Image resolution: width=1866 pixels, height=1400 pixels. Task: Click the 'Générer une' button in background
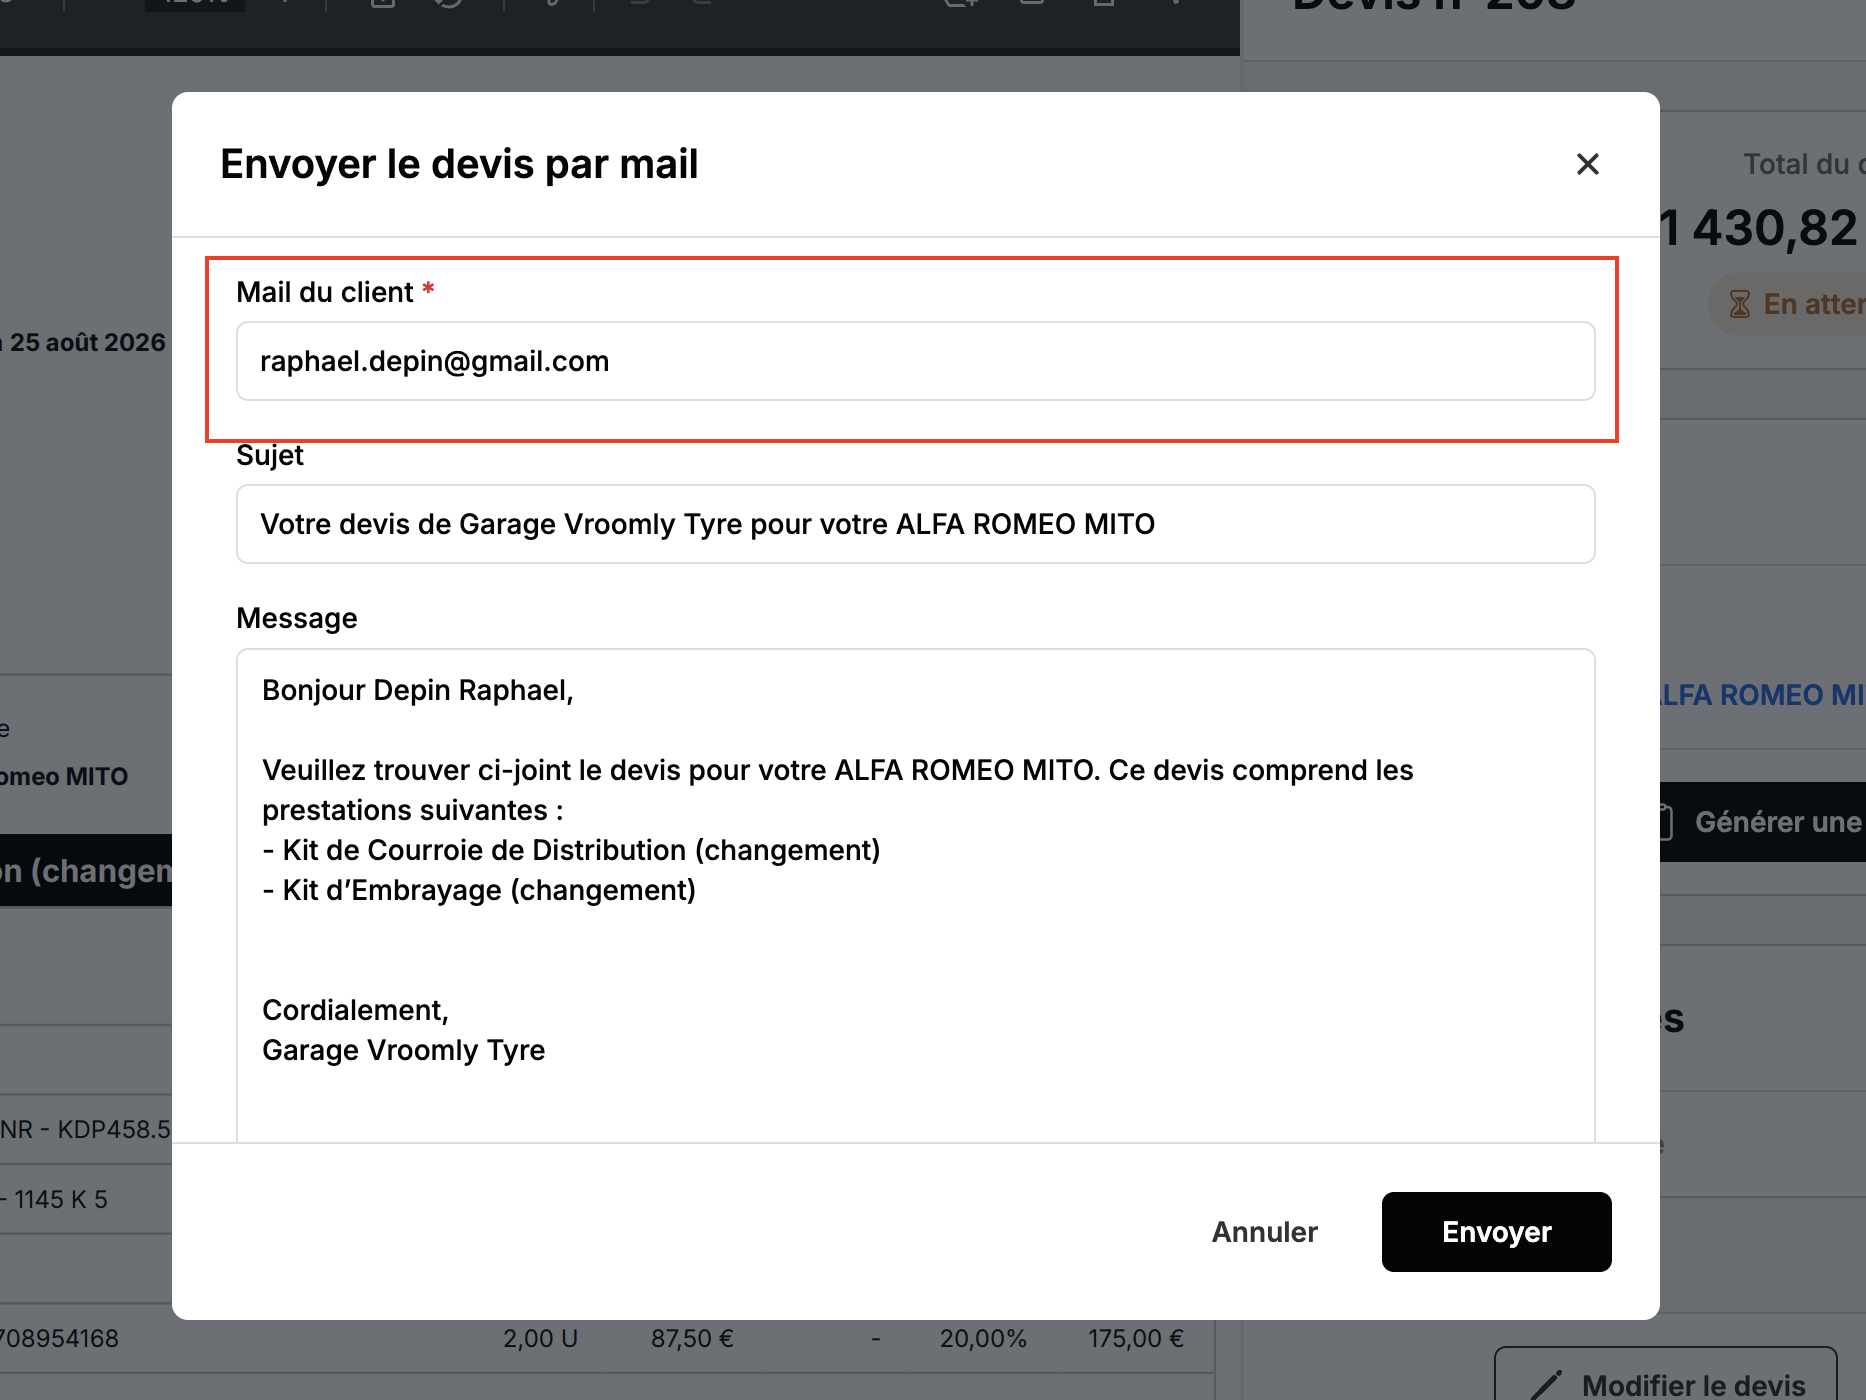coord(1762,822)
